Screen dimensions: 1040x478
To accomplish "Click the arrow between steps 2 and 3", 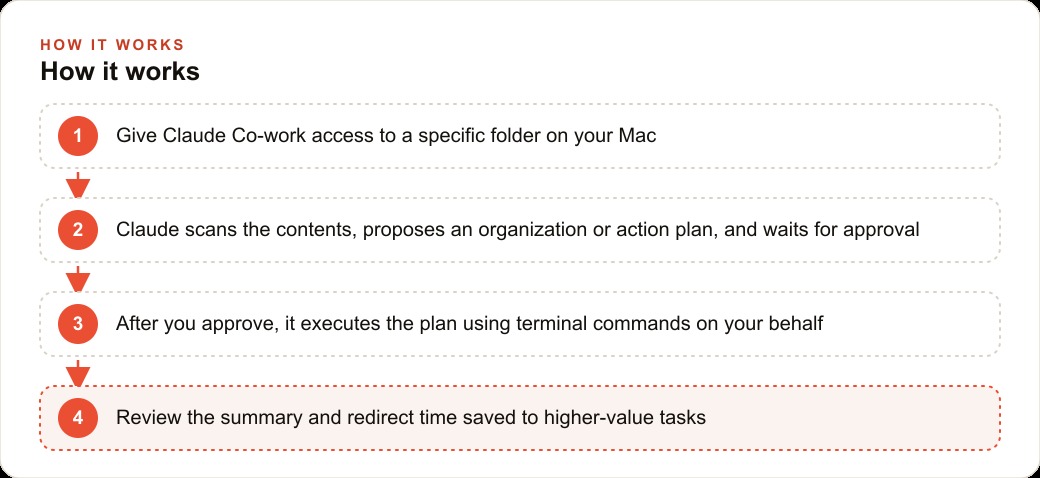I will 78,278.
